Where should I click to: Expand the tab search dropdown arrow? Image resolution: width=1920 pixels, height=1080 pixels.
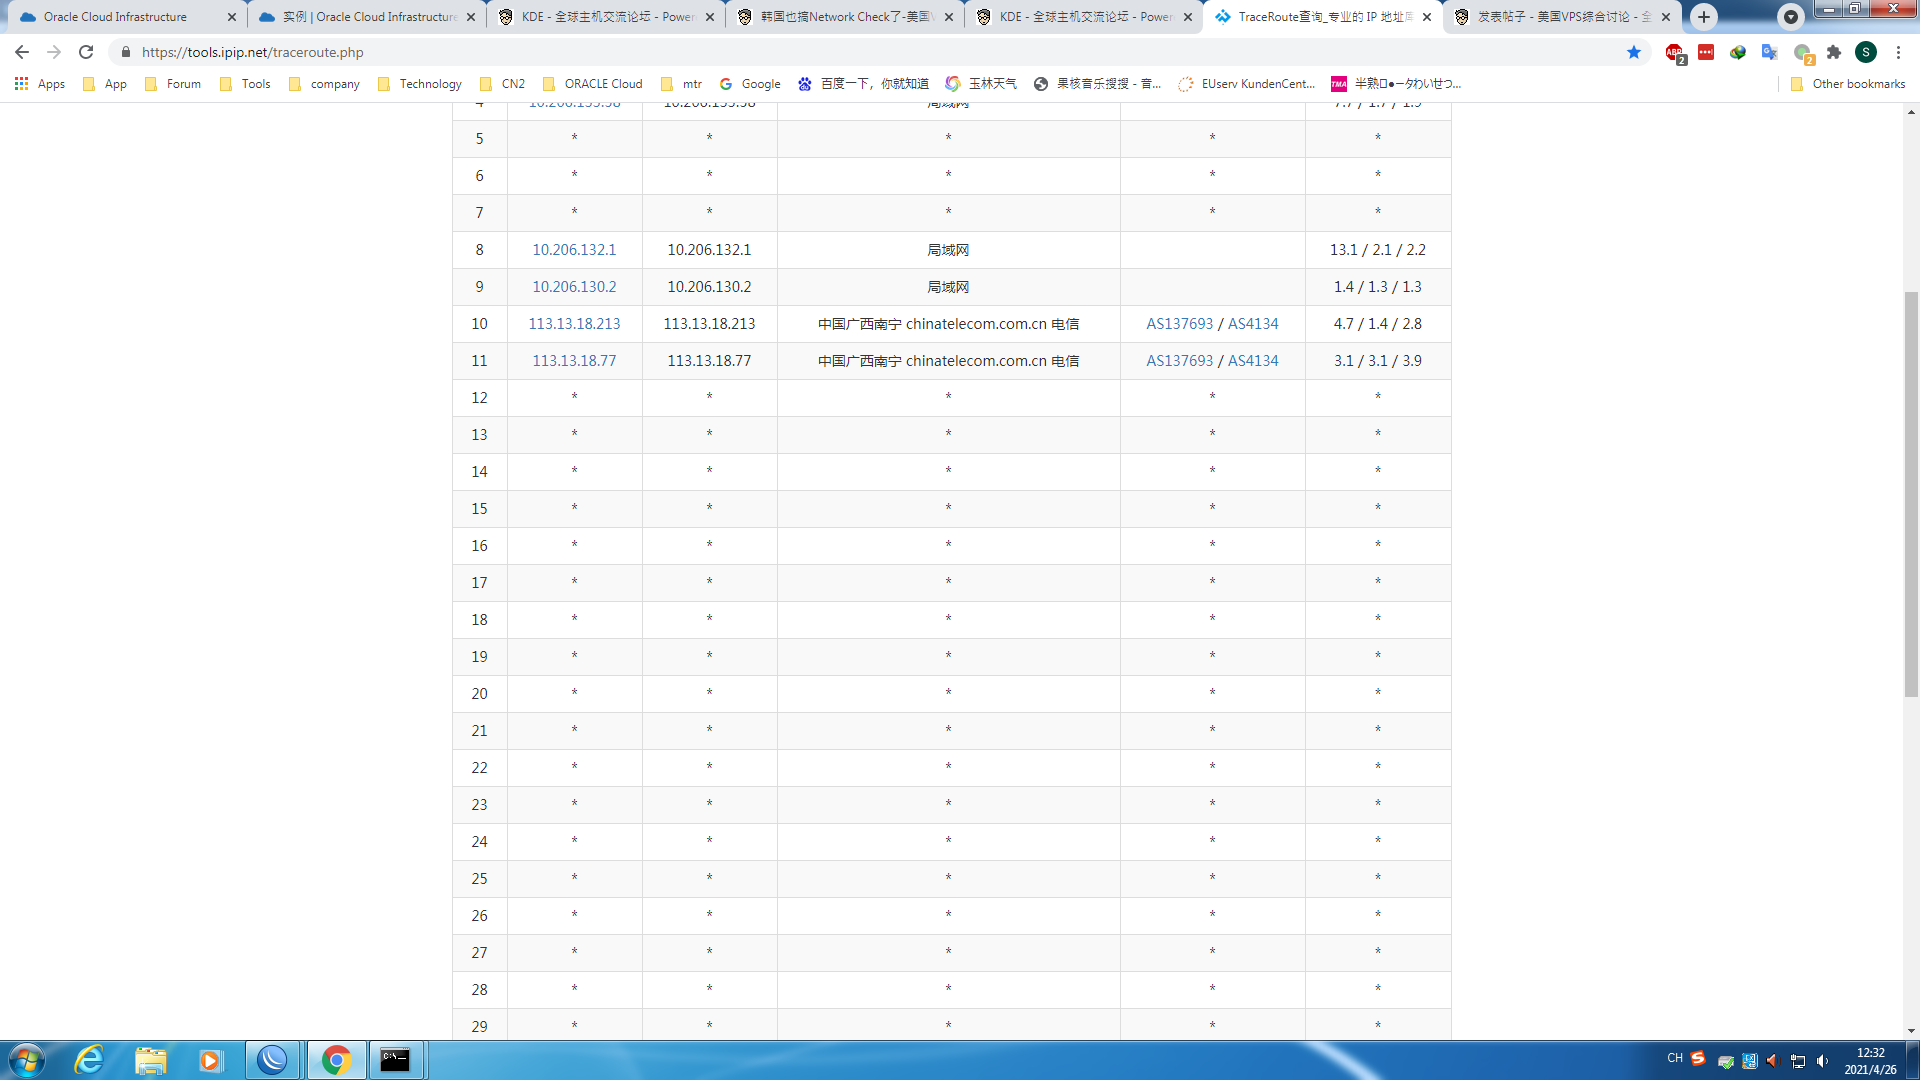pyautogui.click(x=1790, y=17)
